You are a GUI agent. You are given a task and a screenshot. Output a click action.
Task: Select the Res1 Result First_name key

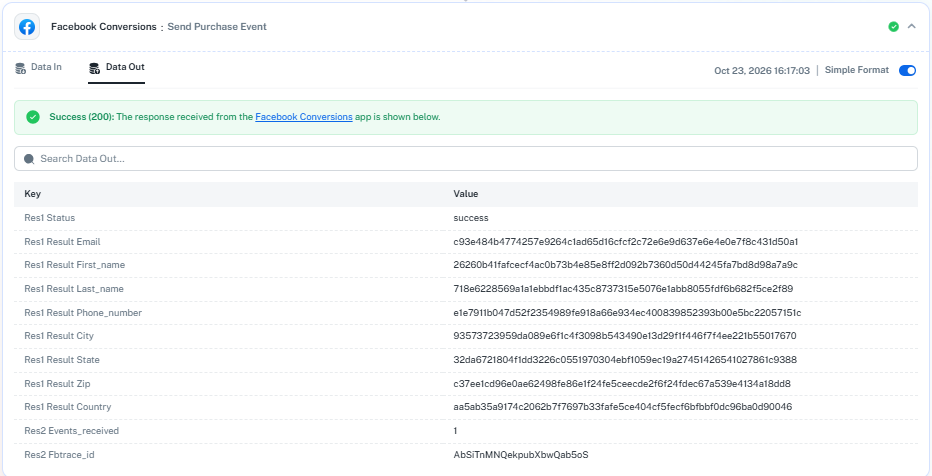(x=75, y=265)
